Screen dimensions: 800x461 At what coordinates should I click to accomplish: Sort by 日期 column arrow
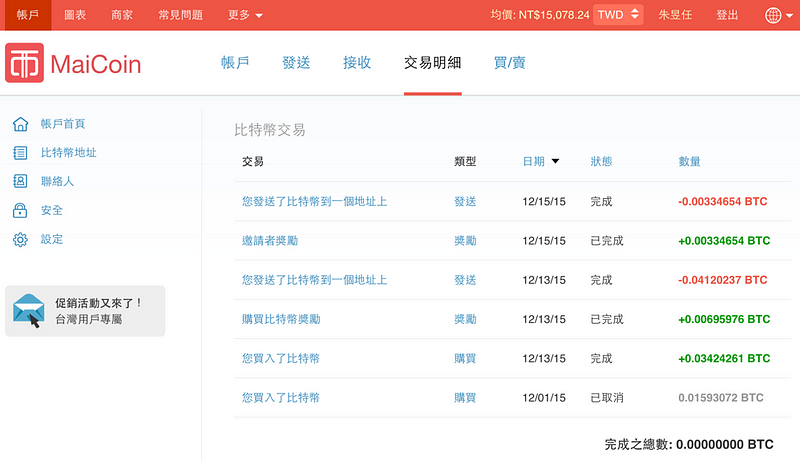tap(555, 161)
